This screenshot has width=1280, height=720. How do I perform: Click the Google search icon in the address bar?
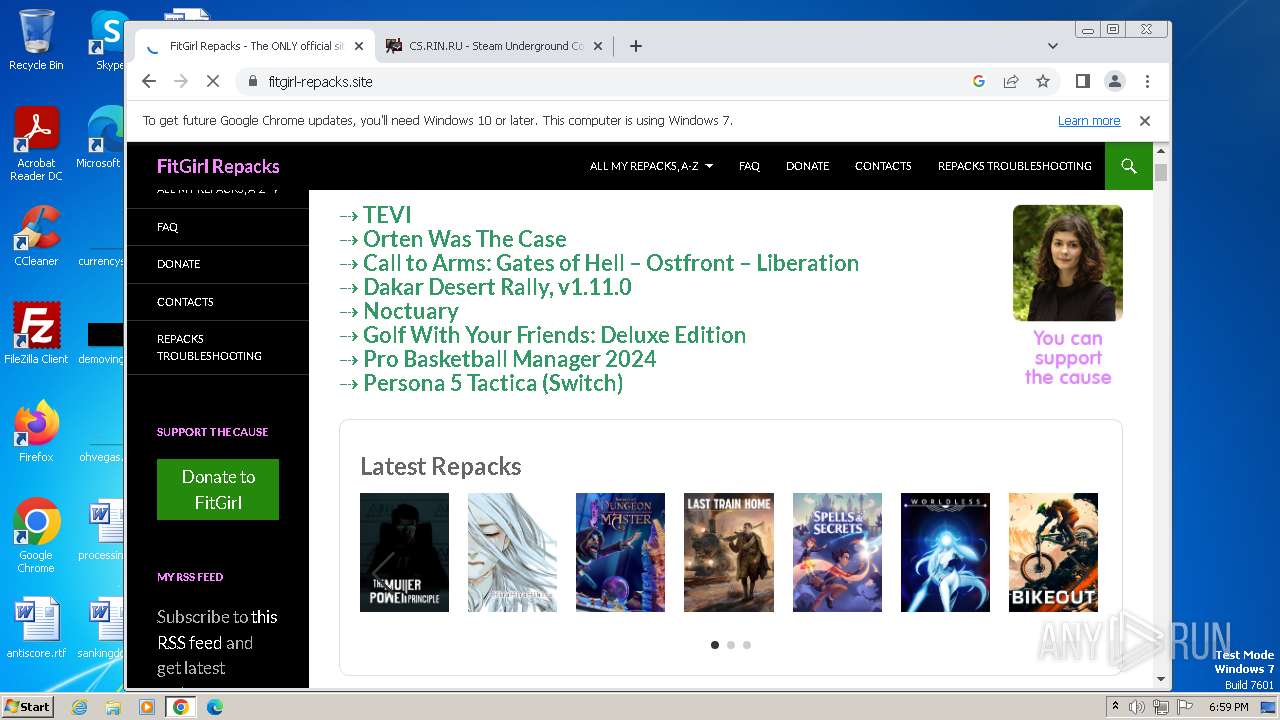[979, 82]
